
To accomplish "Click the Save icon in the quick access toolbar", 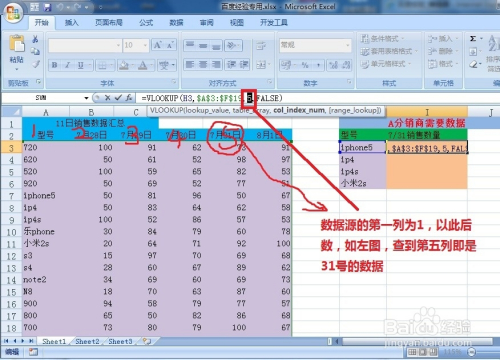I will point(48,7).
